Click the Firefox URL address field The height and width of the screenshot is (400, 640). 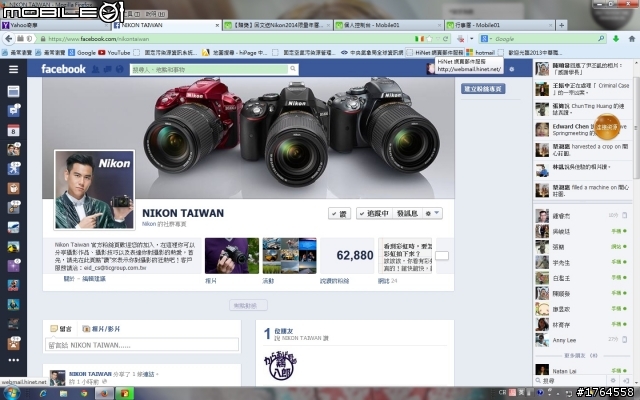coord(229,39)
